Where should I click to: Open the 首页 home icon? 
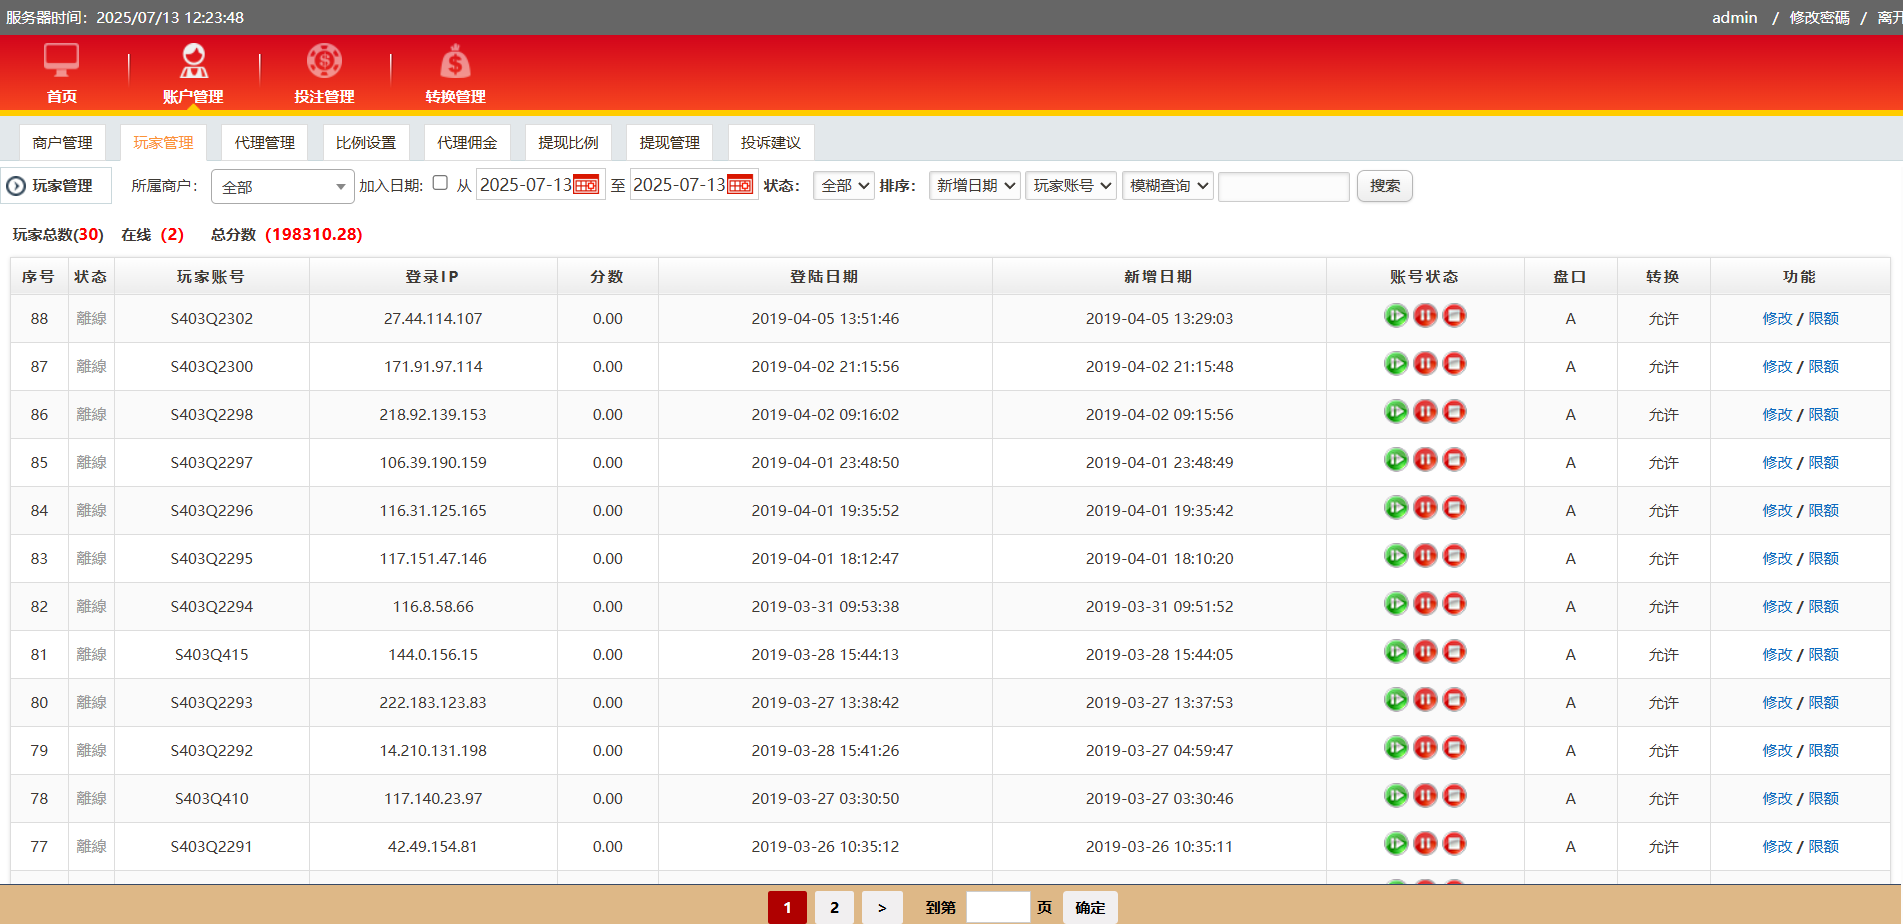click(x=61, y=62)
